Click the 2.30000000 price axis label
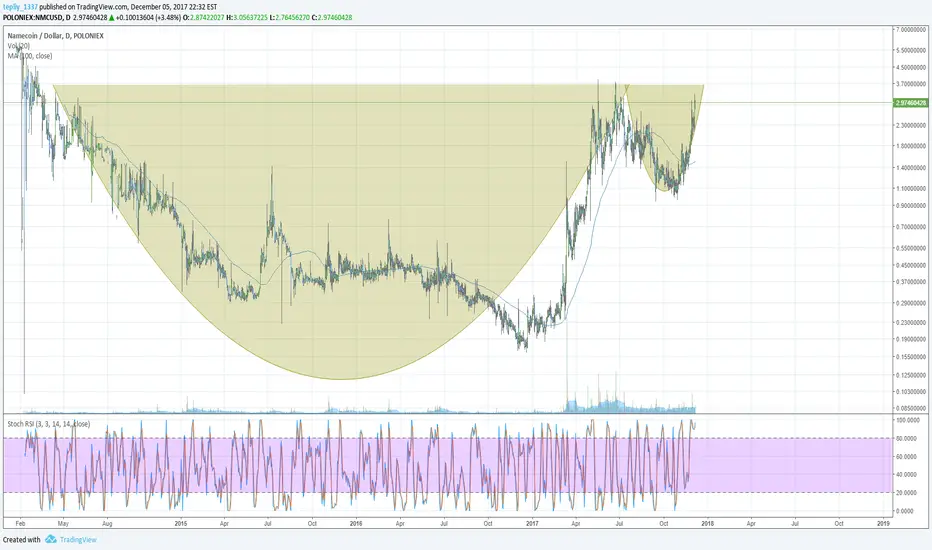 coord(912,125)
